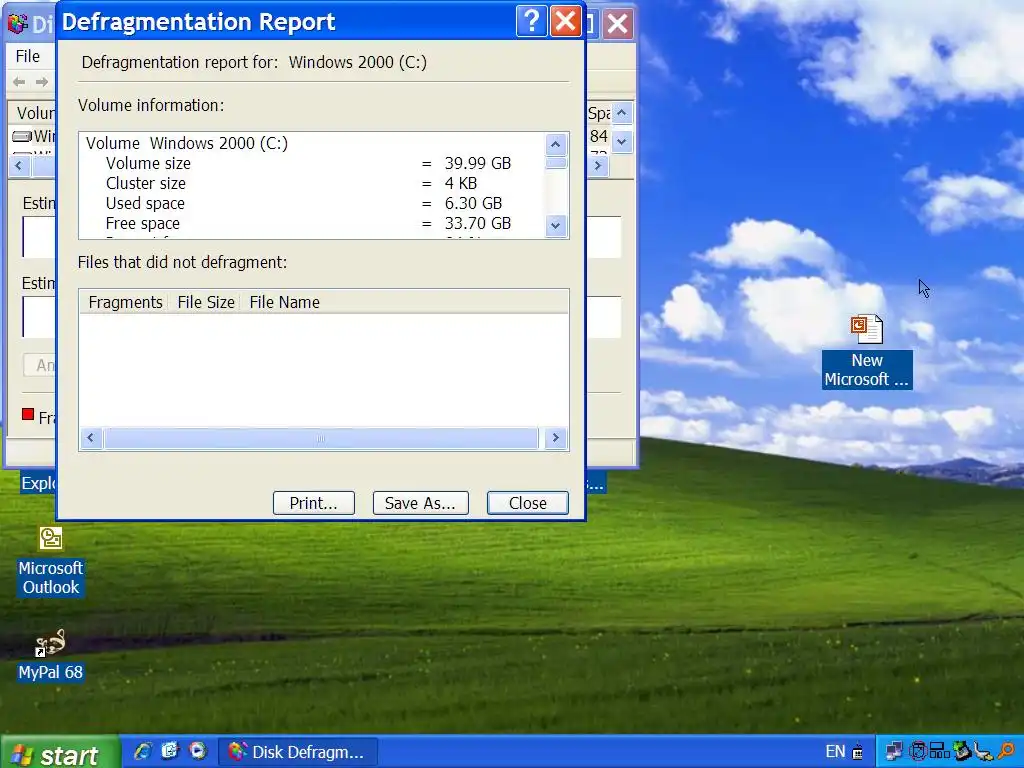1024x768 pixels.
Task: Close the Disk Defragmenter window behind the dialog
Action: pos(618,24)
